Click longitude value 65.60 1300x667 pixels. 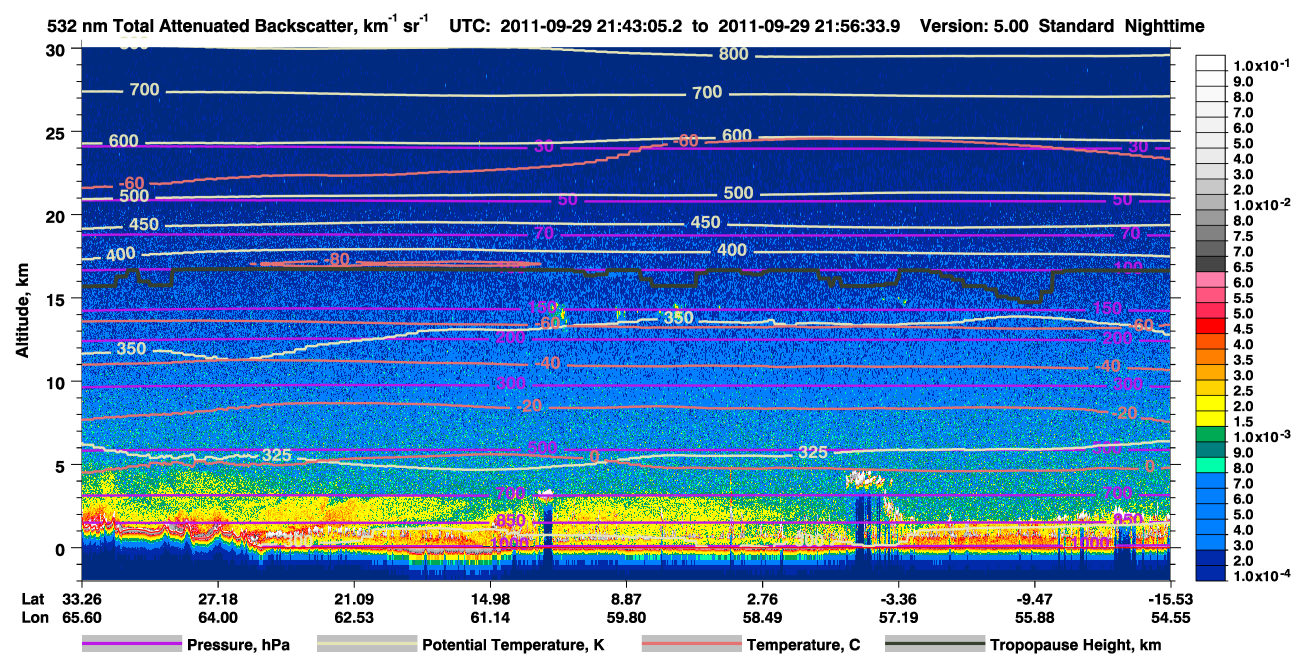pos(82,618)
